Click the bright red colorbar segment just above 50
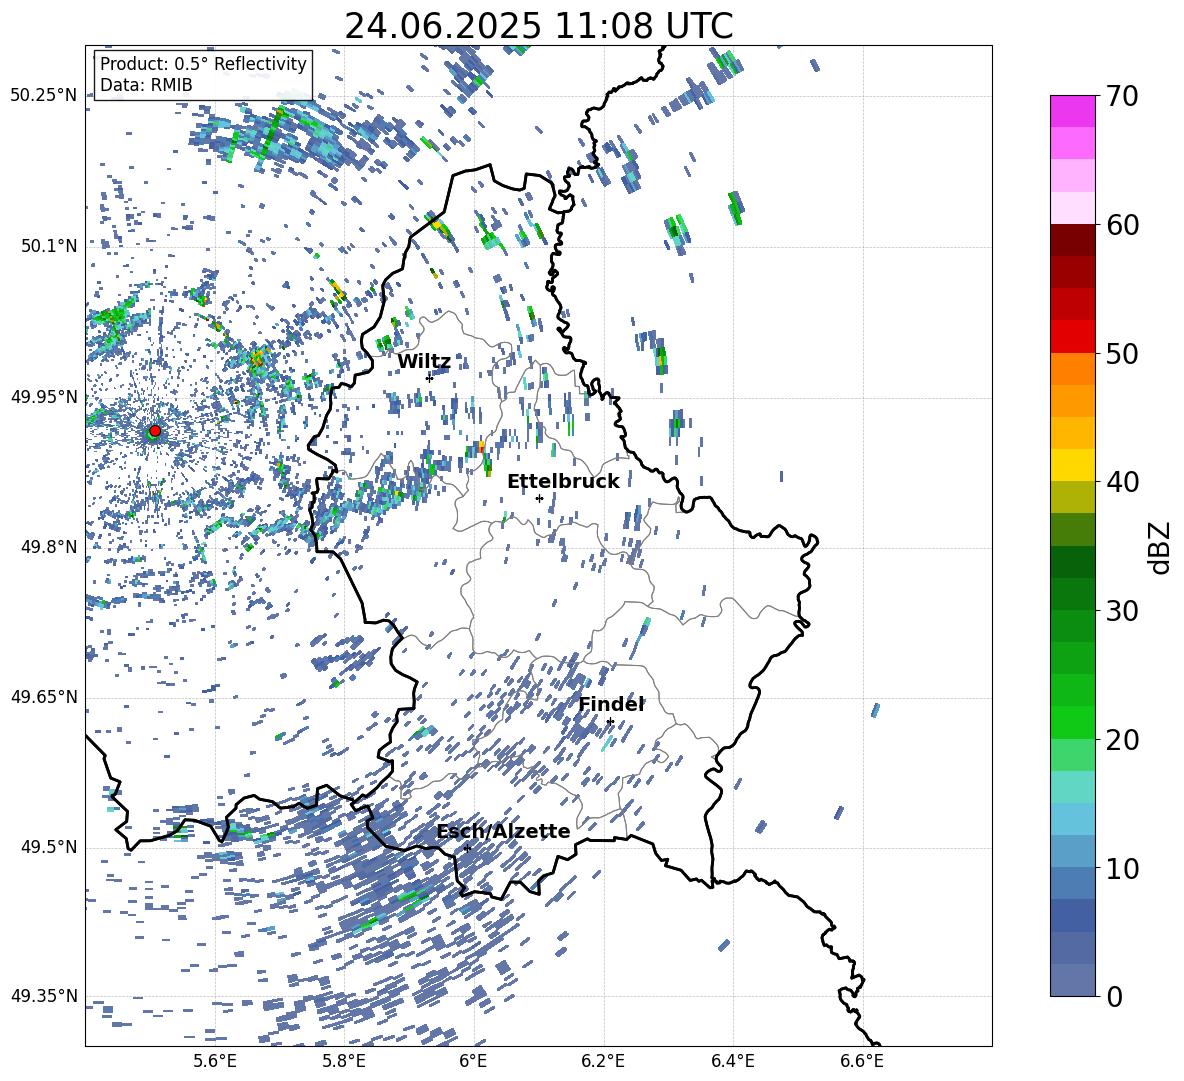Viewport: 1184px width, 1081px height. pos(1072,337)
